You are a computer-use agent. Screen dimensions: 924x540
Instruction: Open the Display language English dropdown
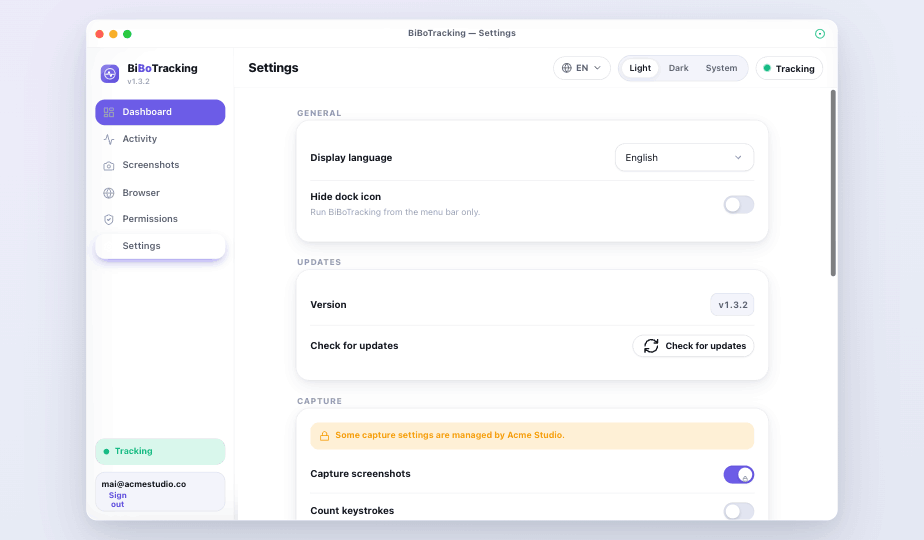click(x=684, y=157)
